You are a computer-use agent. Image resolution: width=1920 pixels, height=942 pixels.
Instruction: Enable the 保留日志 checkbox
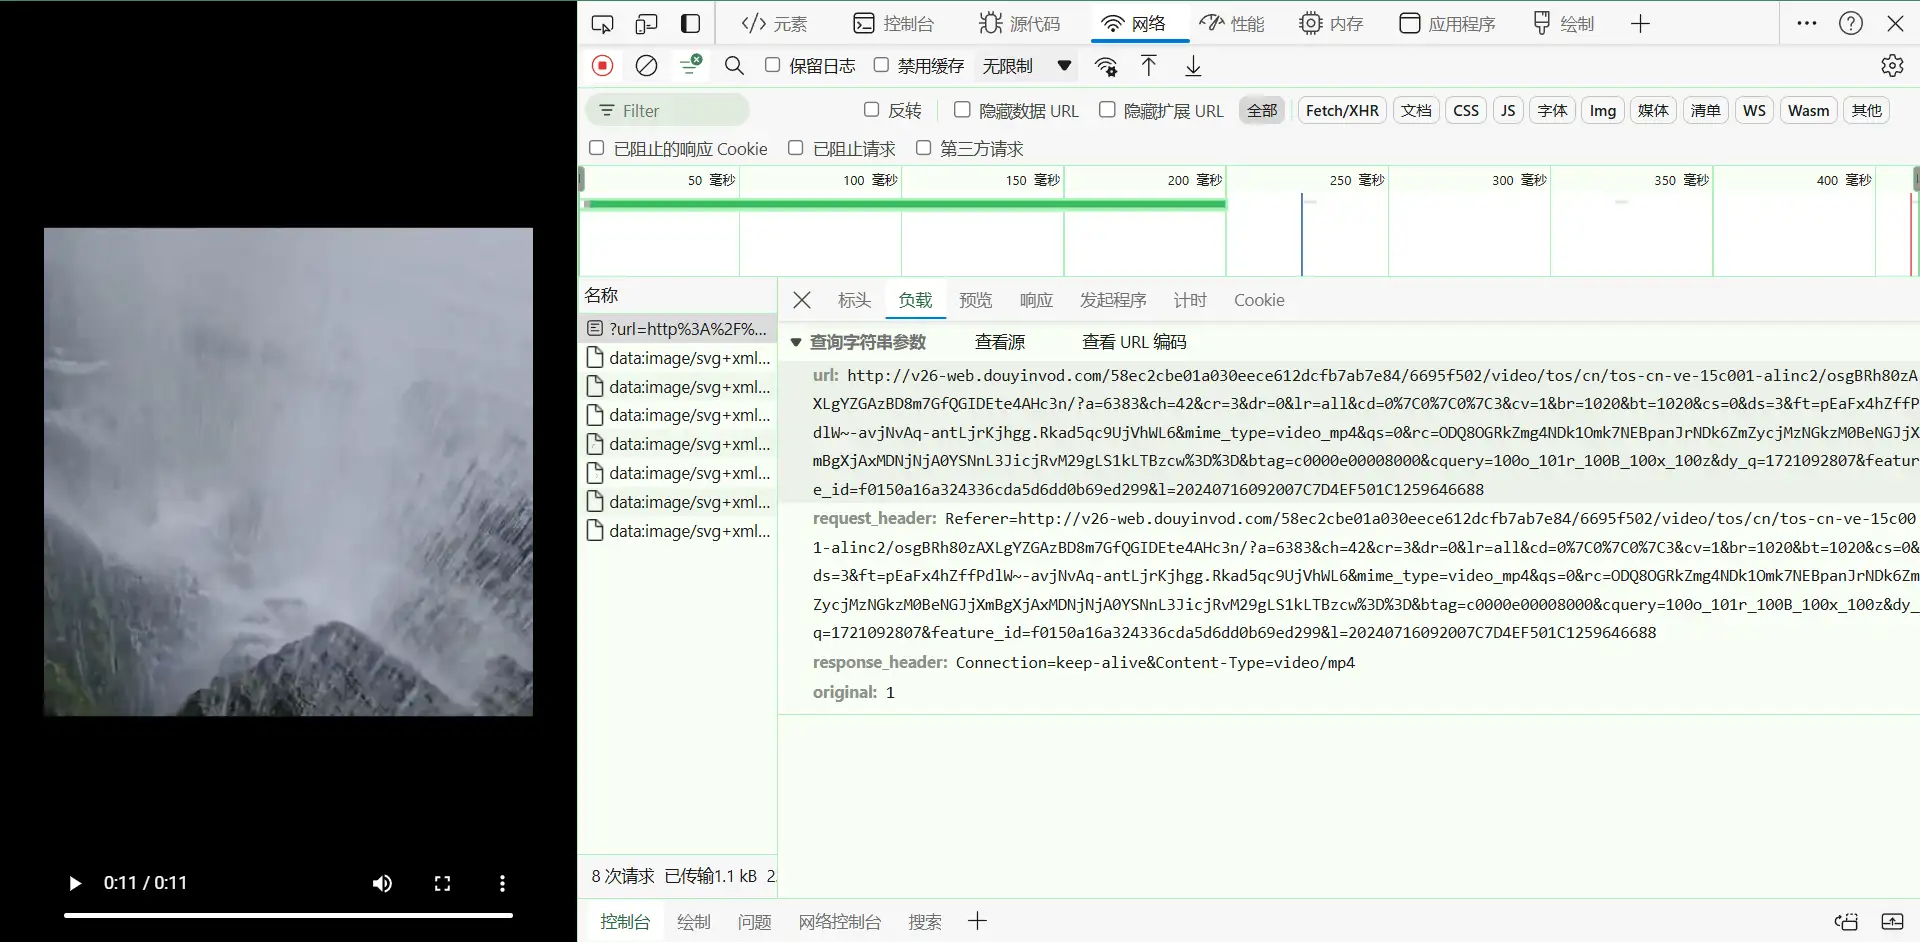point(772,65)
